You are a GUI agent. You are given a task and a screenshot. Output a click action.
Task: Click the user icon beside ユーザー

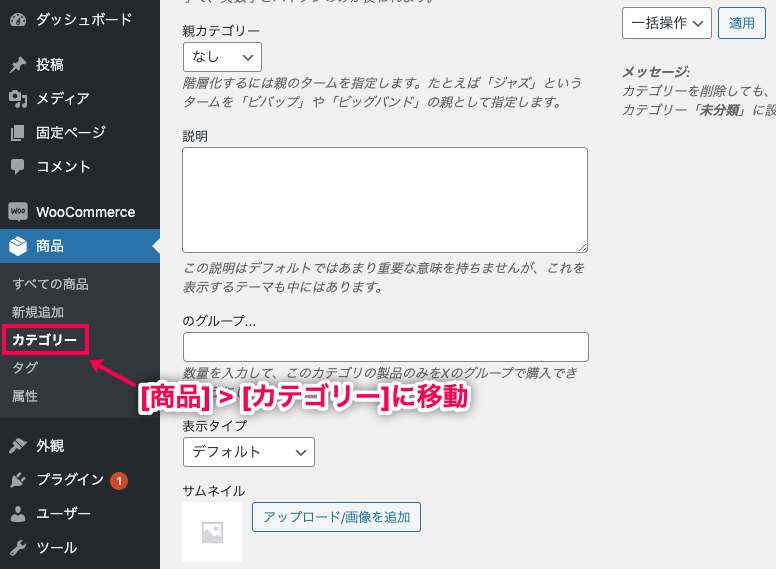(x=18, y=514)
